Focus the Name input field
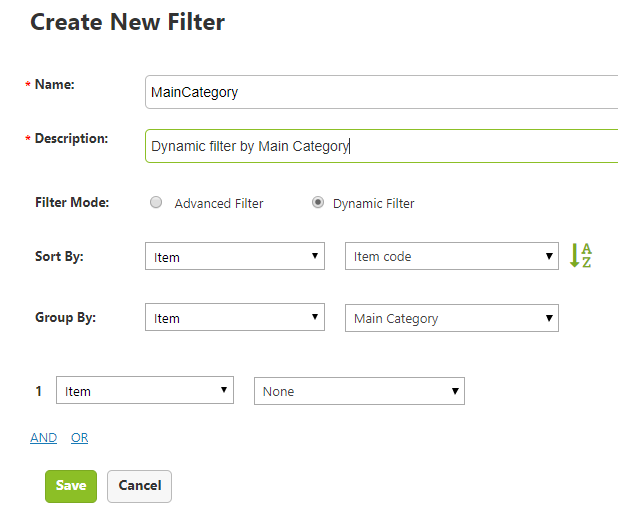This screenshot has height=522, width=618. tap(382, 92)
